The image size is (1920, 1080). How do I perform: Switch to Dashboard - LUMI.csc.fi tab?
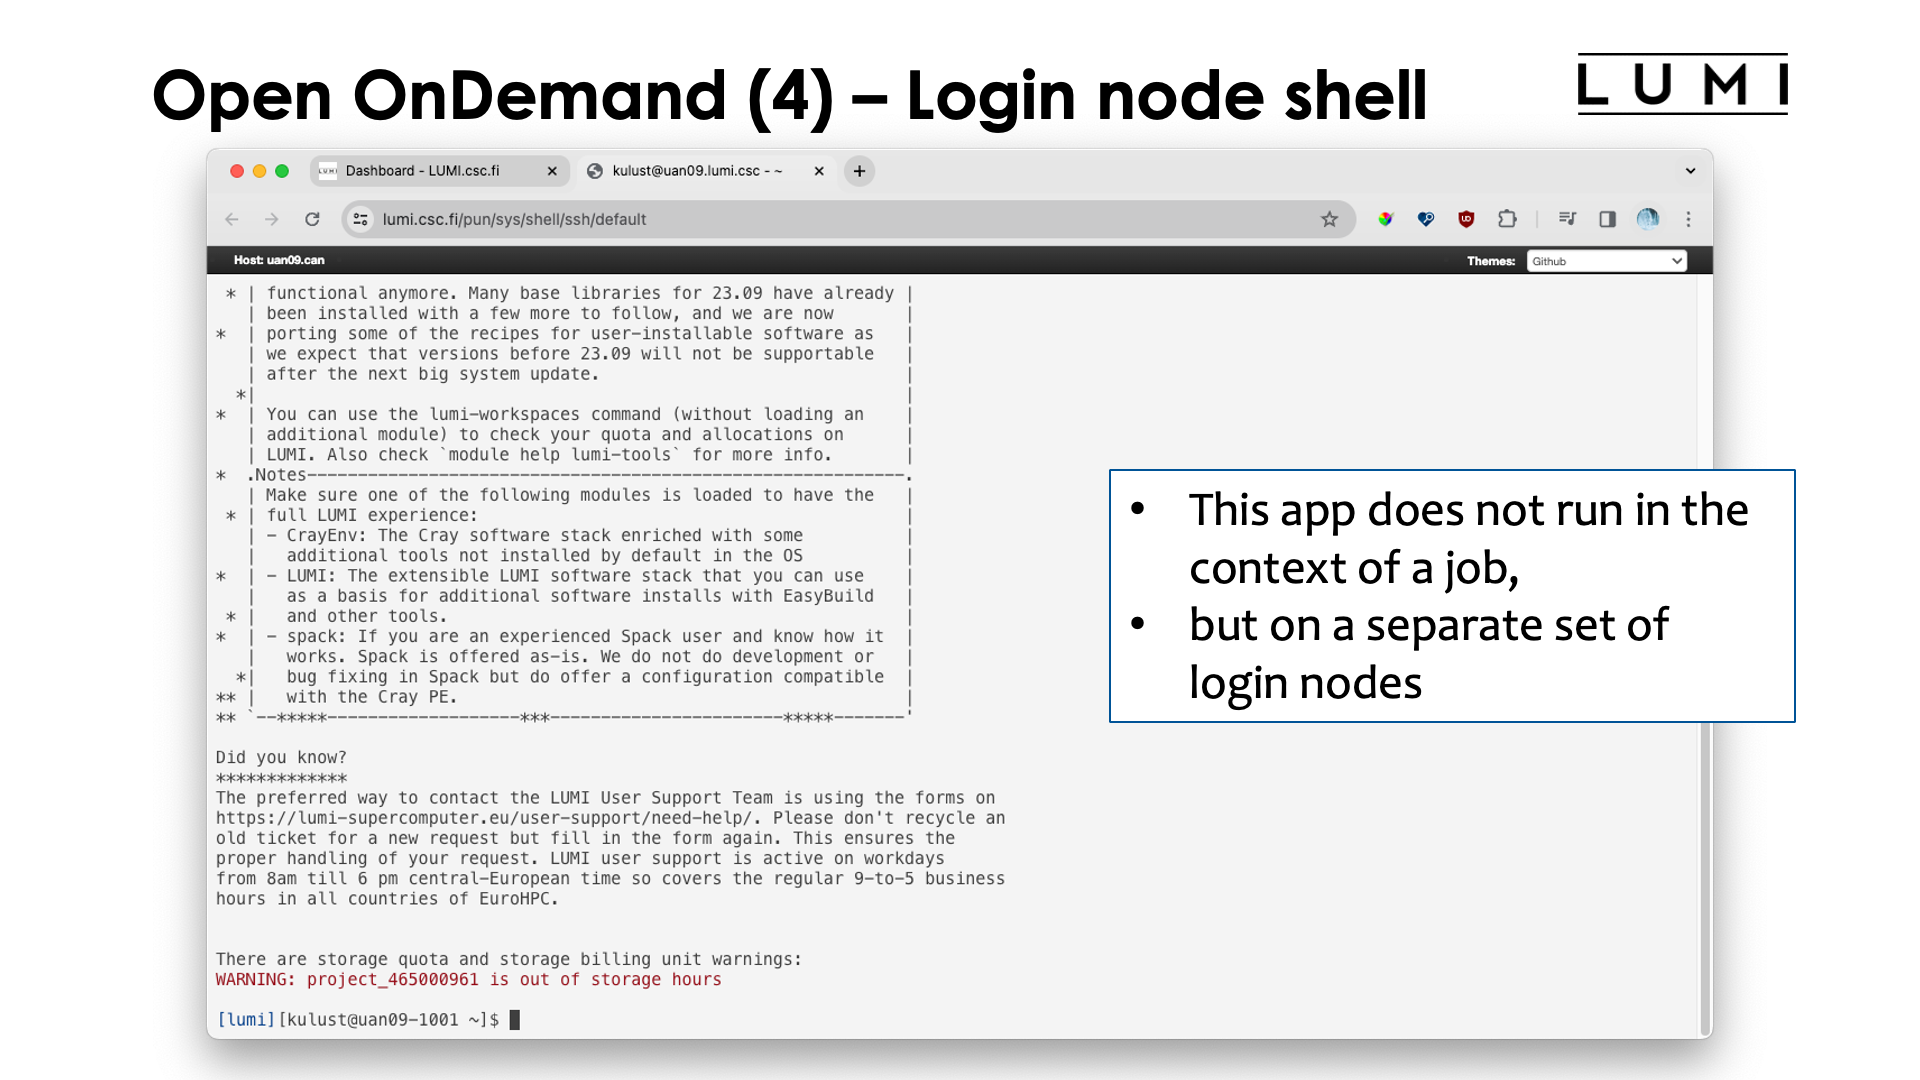point(440,171)
